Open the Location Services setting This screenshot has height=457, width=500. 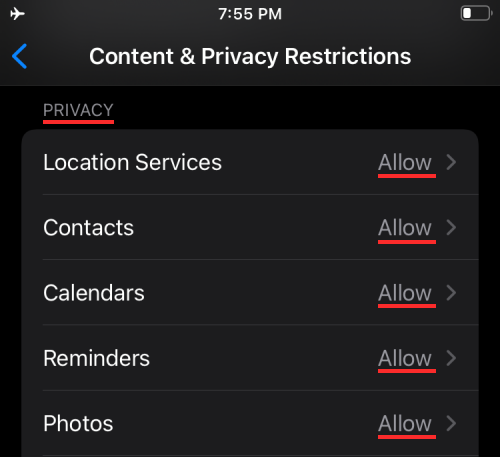pyautogui.click(x=250, y=162)
